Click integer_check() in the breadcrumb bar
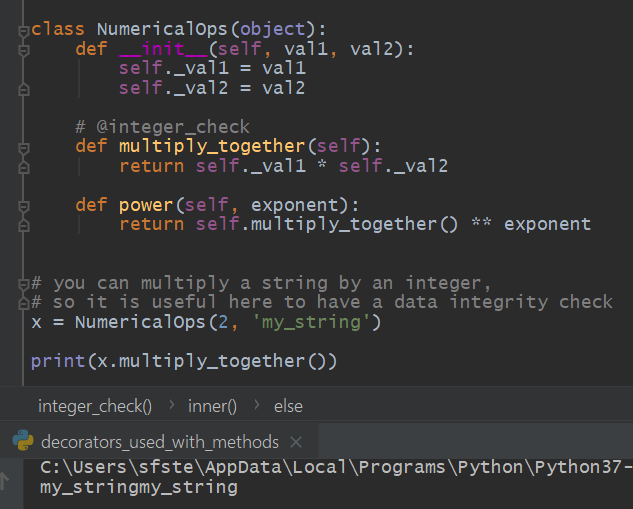Image resolution: width=633 pixels, height=509 pixels. click(x=95, y=406)
